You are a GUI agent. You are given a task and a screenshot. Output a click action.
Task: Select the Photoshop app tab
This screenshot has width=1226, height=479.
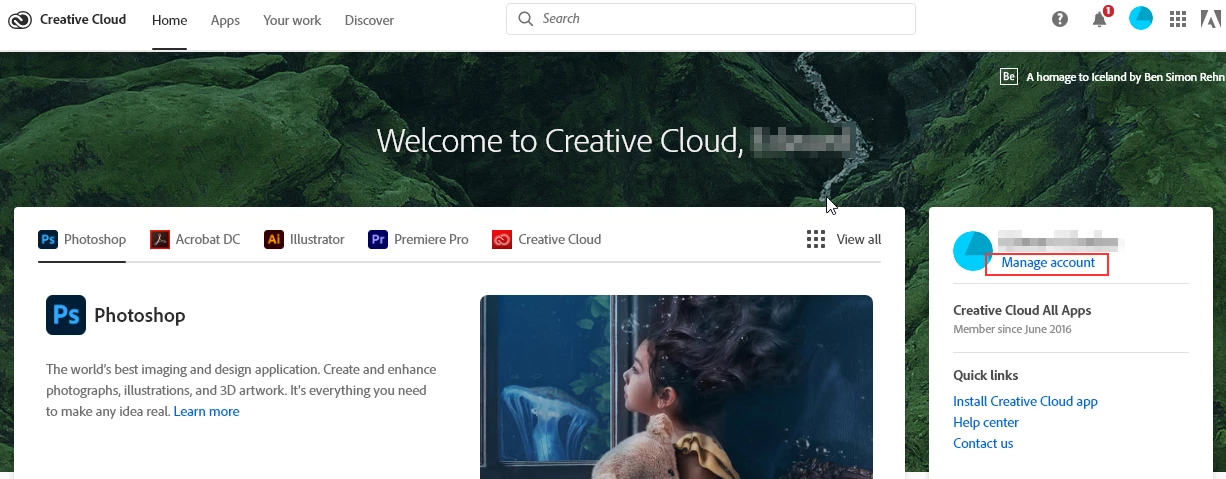tap(82, 239)
